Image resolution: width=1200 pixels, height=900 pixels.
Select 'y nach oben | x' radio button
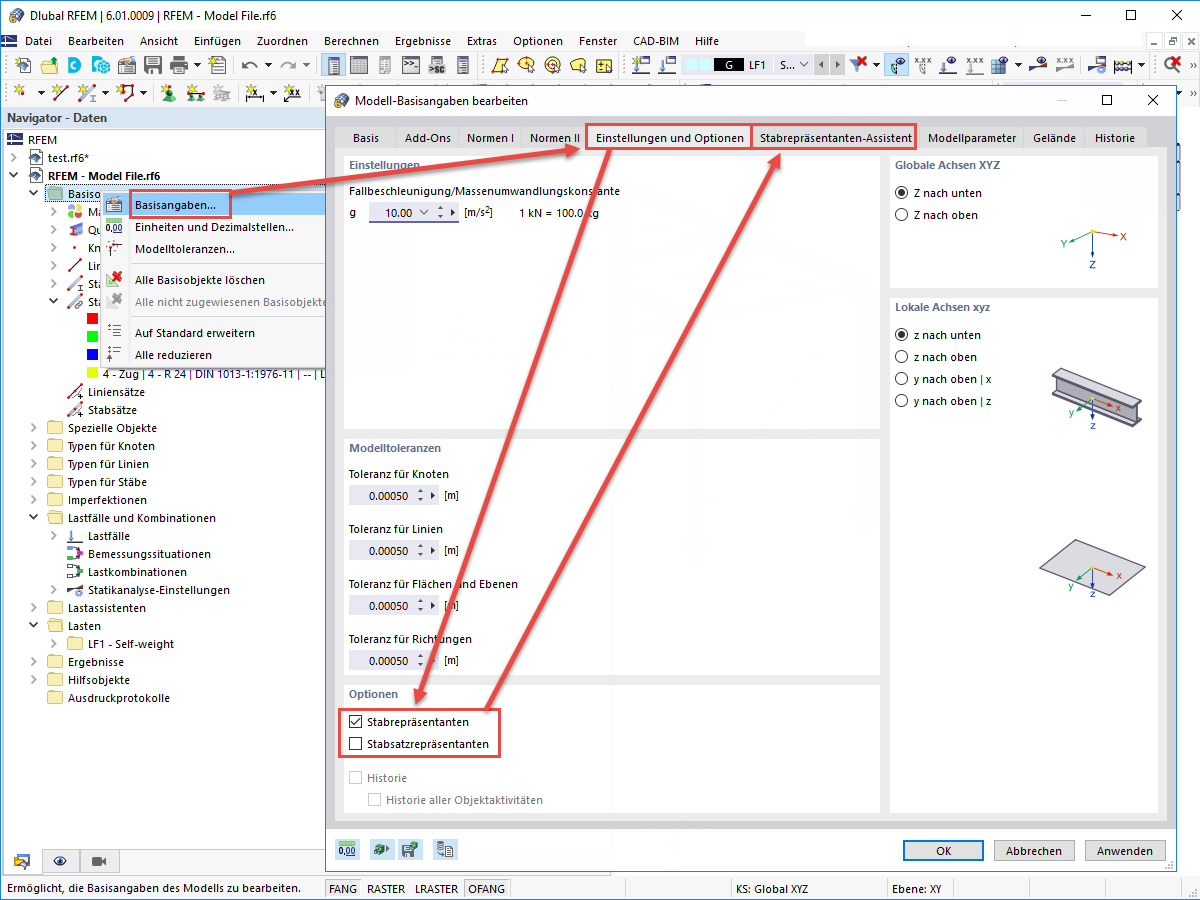[902, 379]
